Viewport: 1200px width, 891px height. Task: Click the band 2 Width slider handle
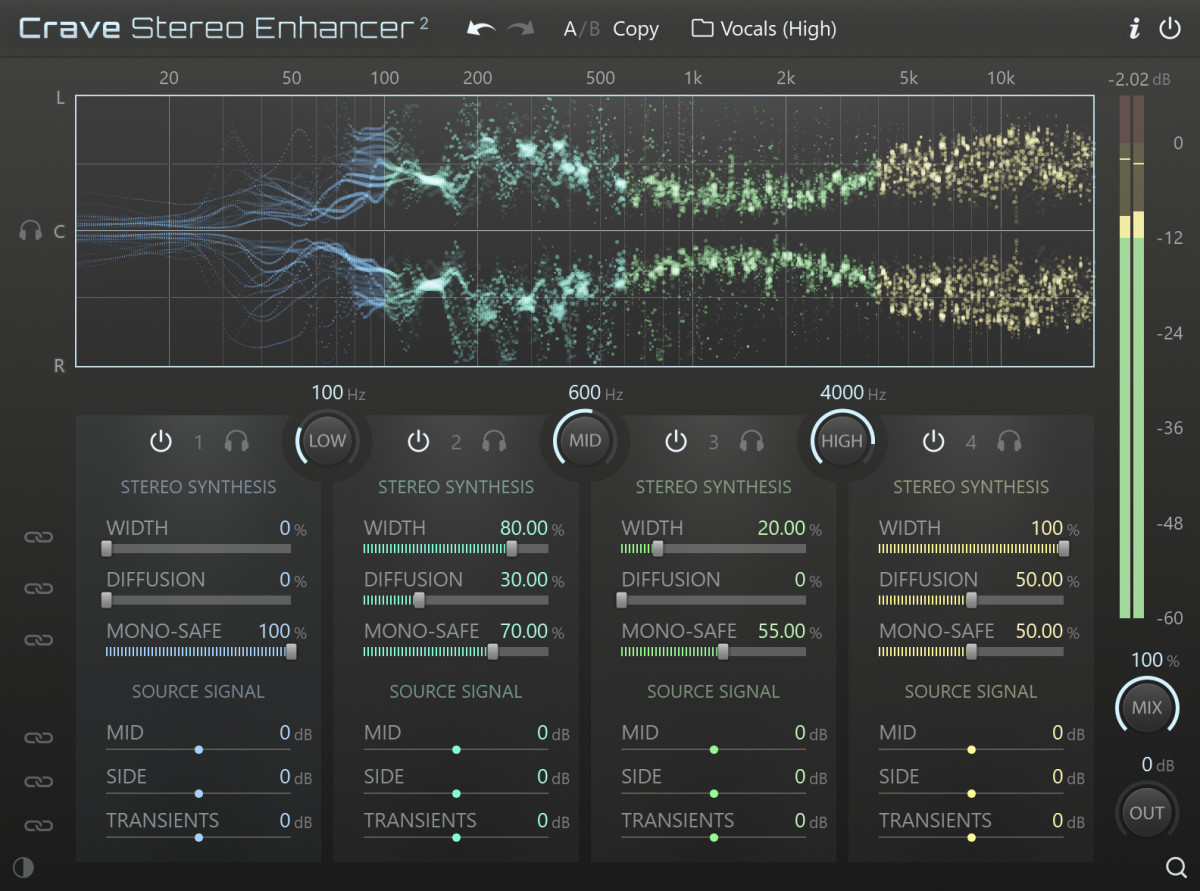512,548
